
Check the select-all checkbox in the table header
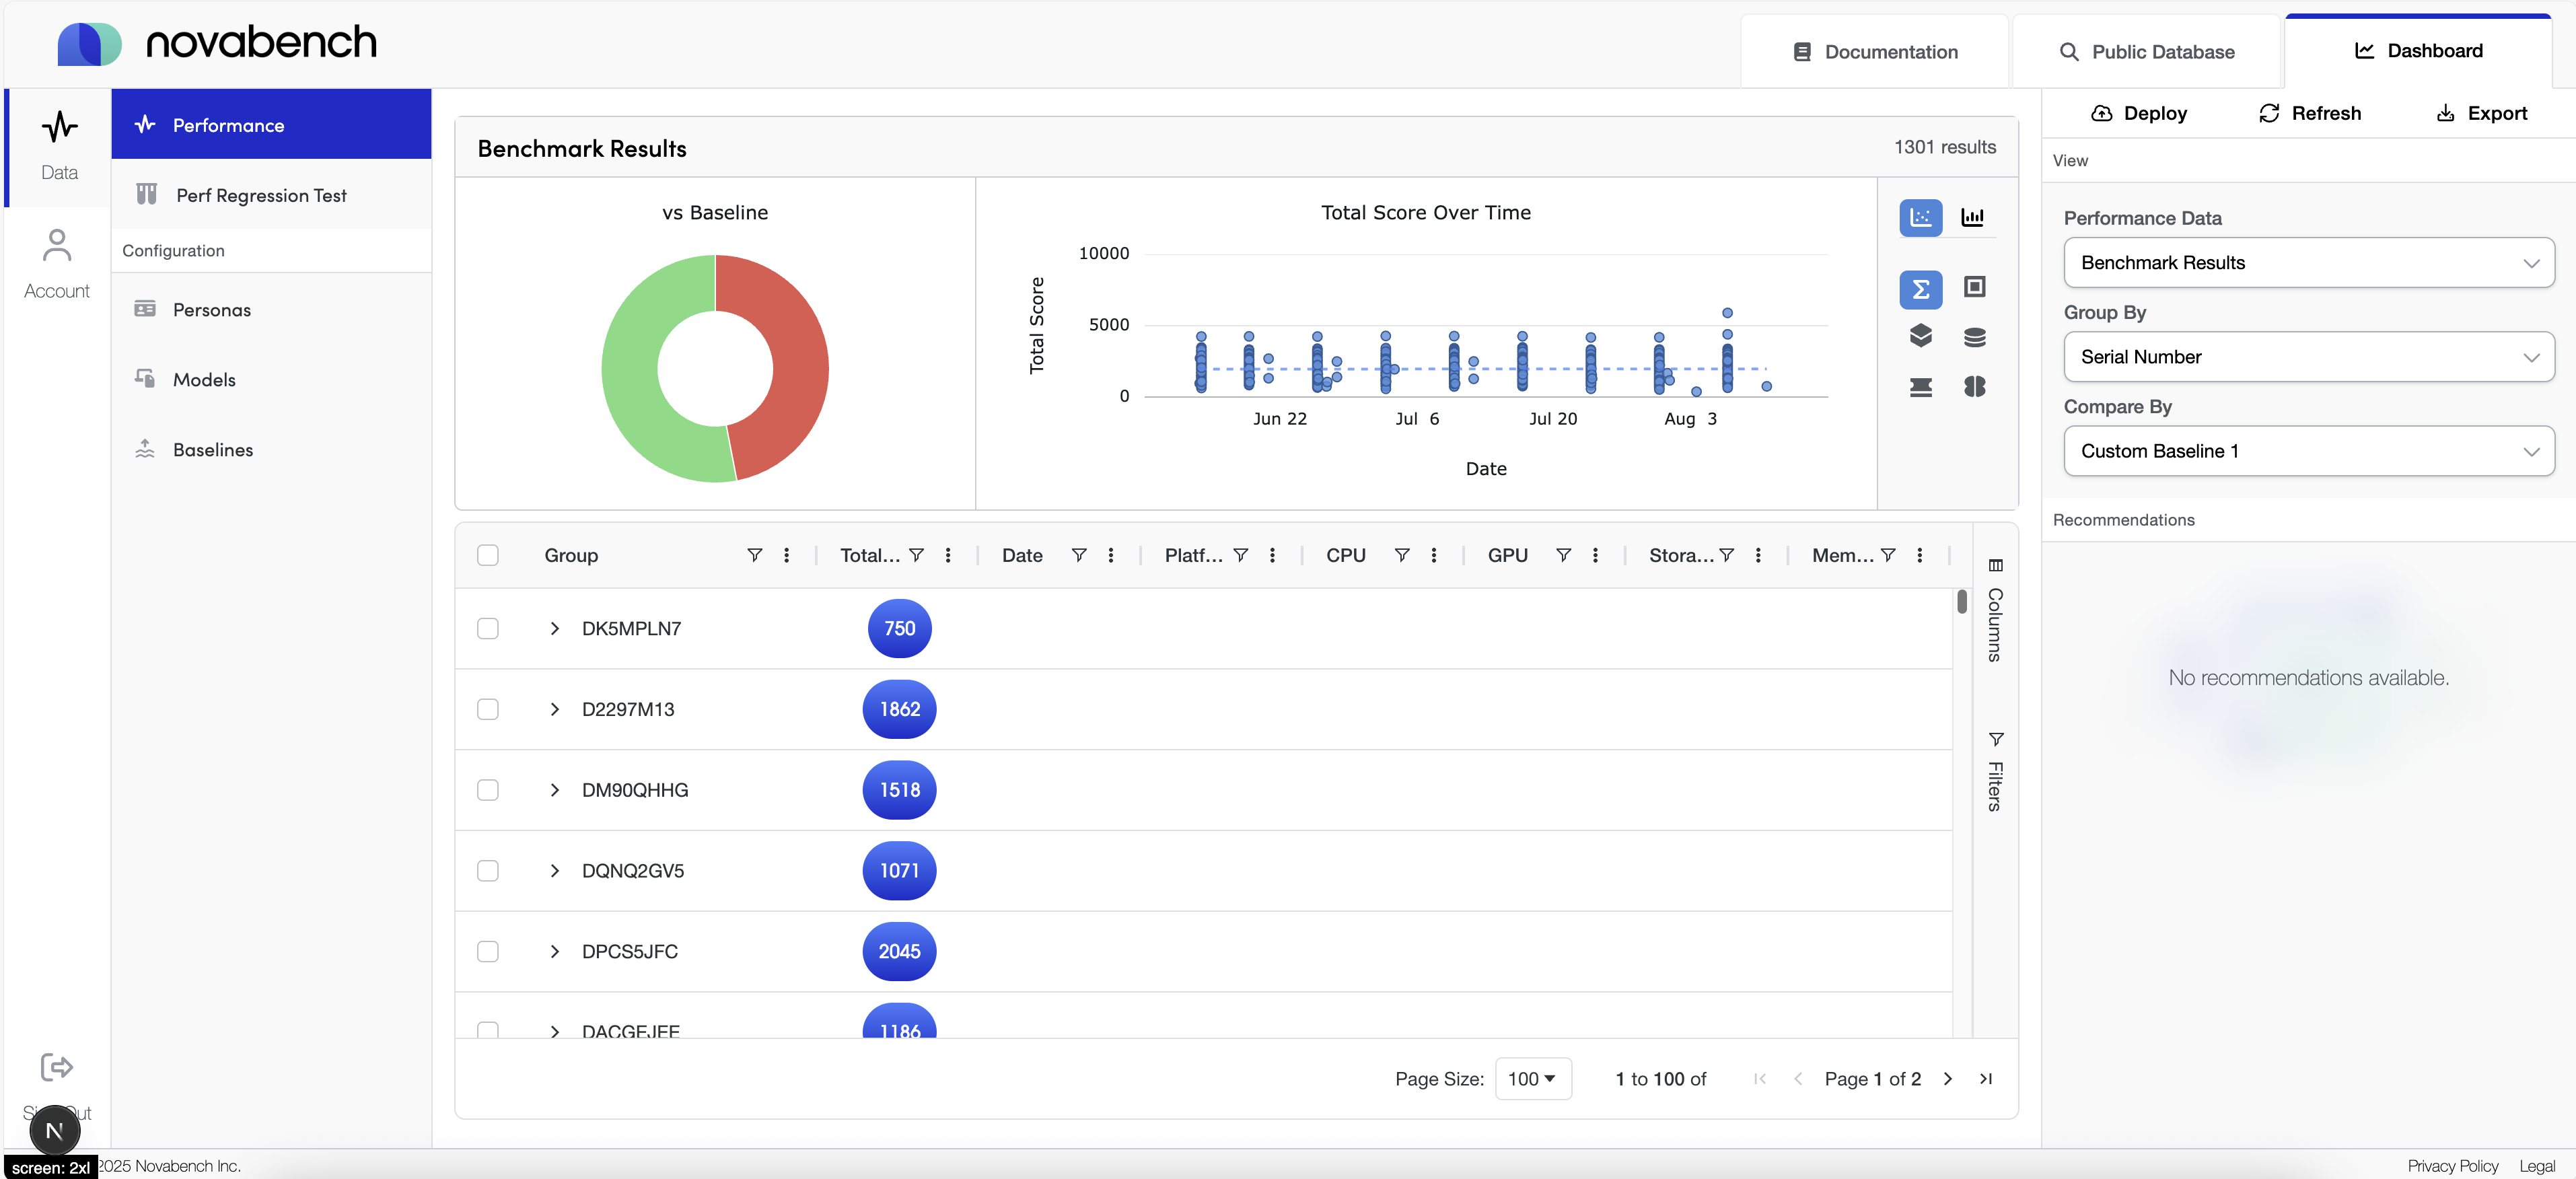click(488, 556)
